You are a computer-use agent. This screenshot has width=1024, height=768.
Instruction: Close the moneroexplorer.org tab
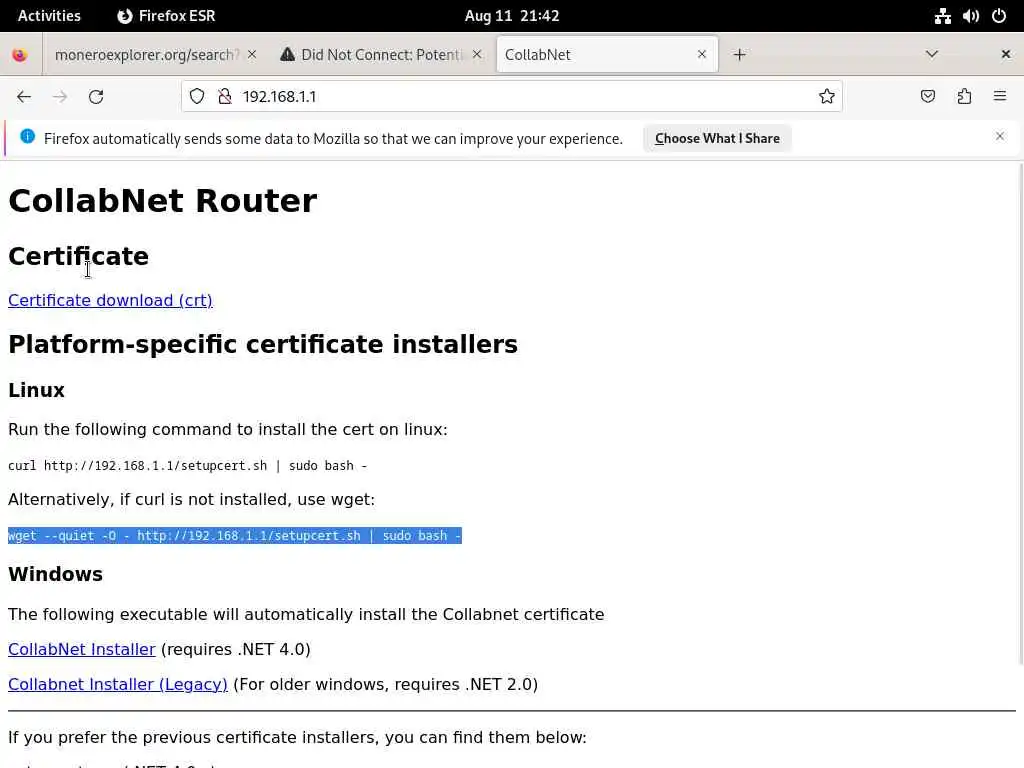point(252,54)
